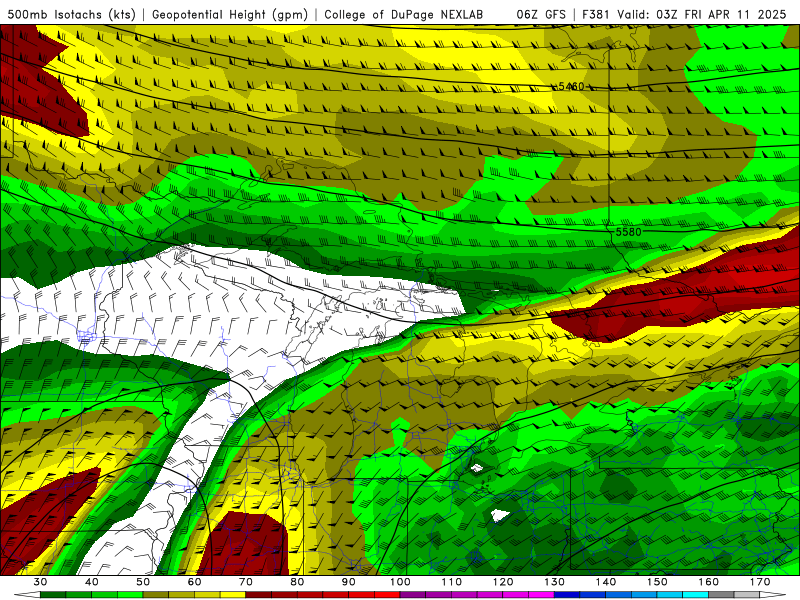Click the magenta colorbar swatch before 130
800x600 pixels.
[x=541, y=595]
